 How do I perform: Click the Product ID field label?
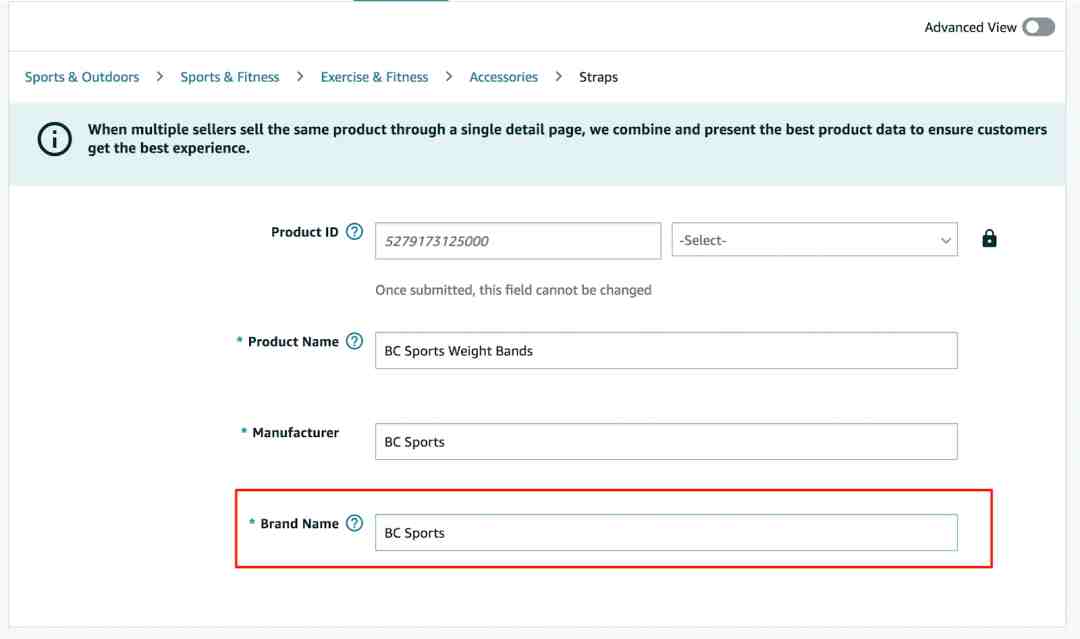(304, 232)
